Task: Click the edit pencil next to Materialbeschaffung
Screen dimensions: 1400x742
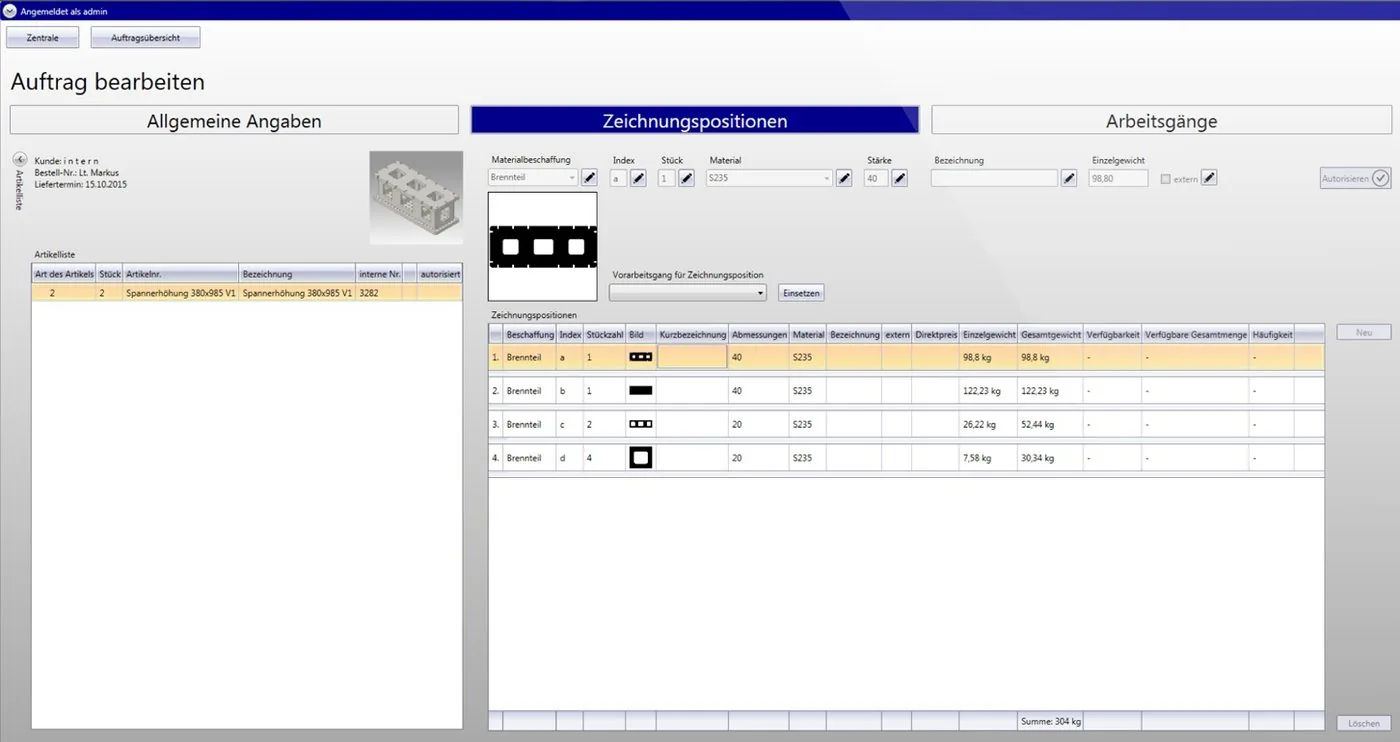Action: 589,178
